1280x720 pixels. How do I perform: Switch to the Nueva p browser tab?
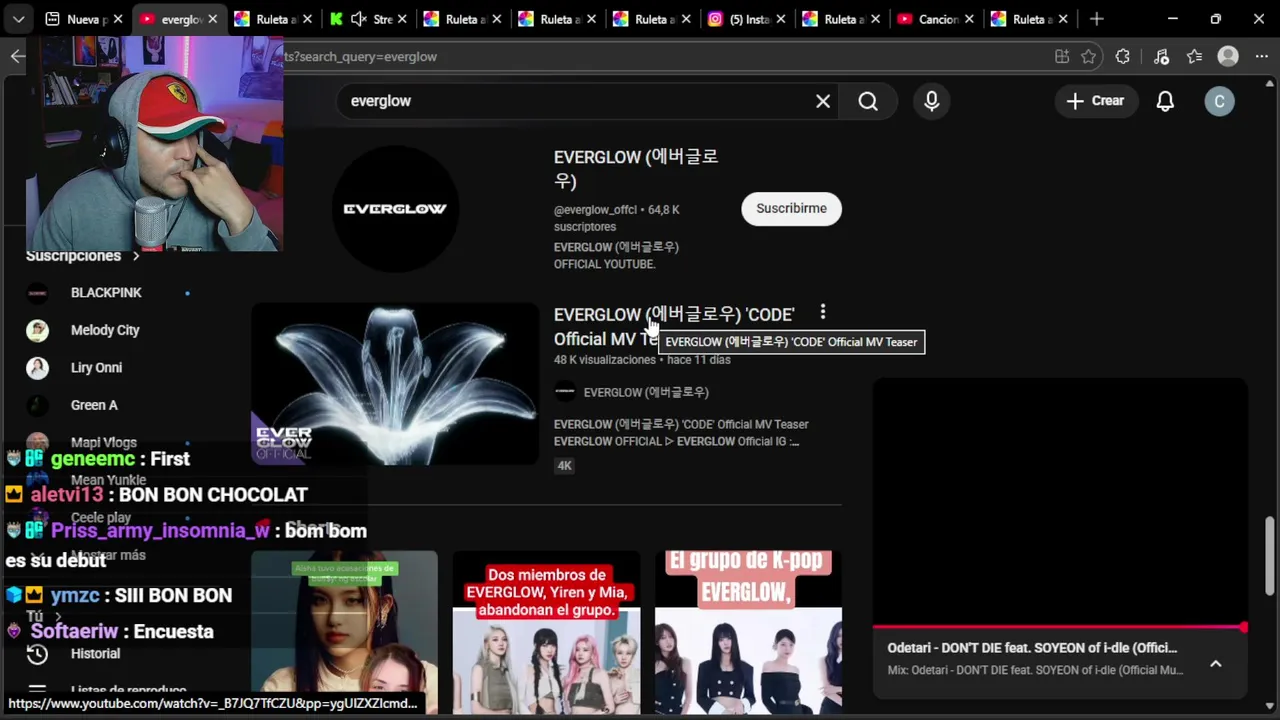pyautogui.click(x=84, y=19)
